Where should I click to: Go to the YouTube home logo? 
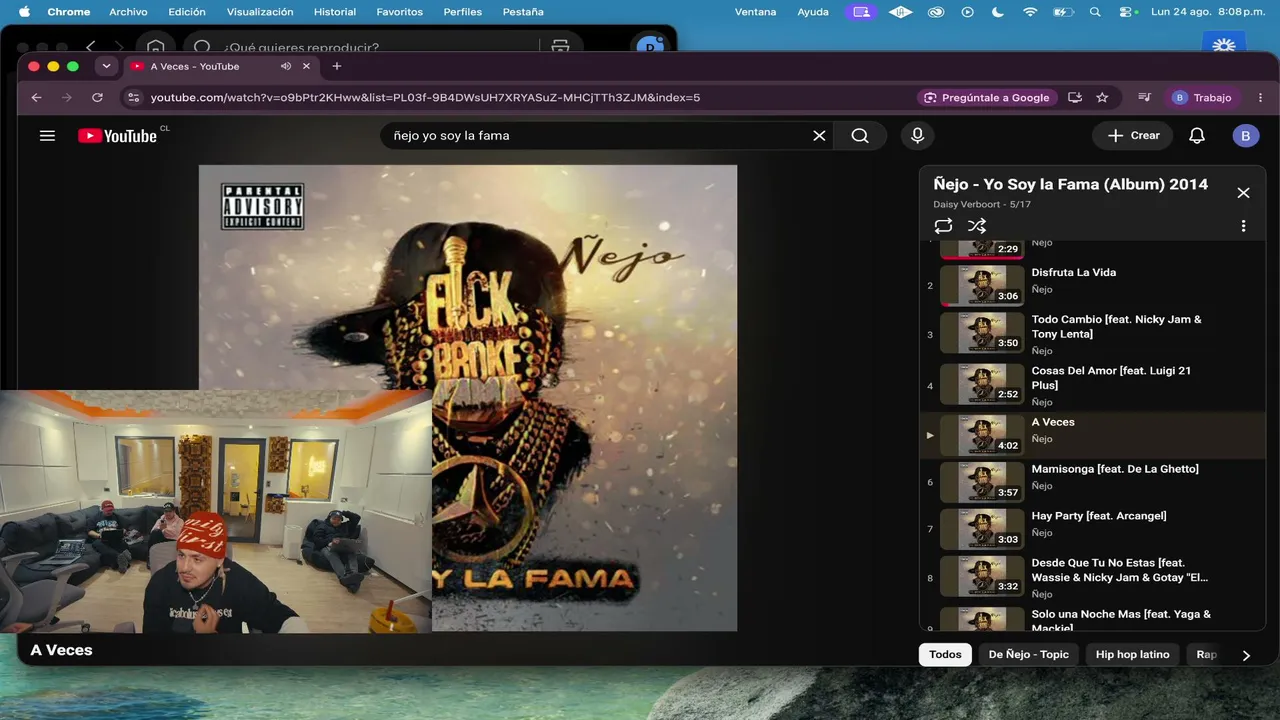tap(118, 136)
